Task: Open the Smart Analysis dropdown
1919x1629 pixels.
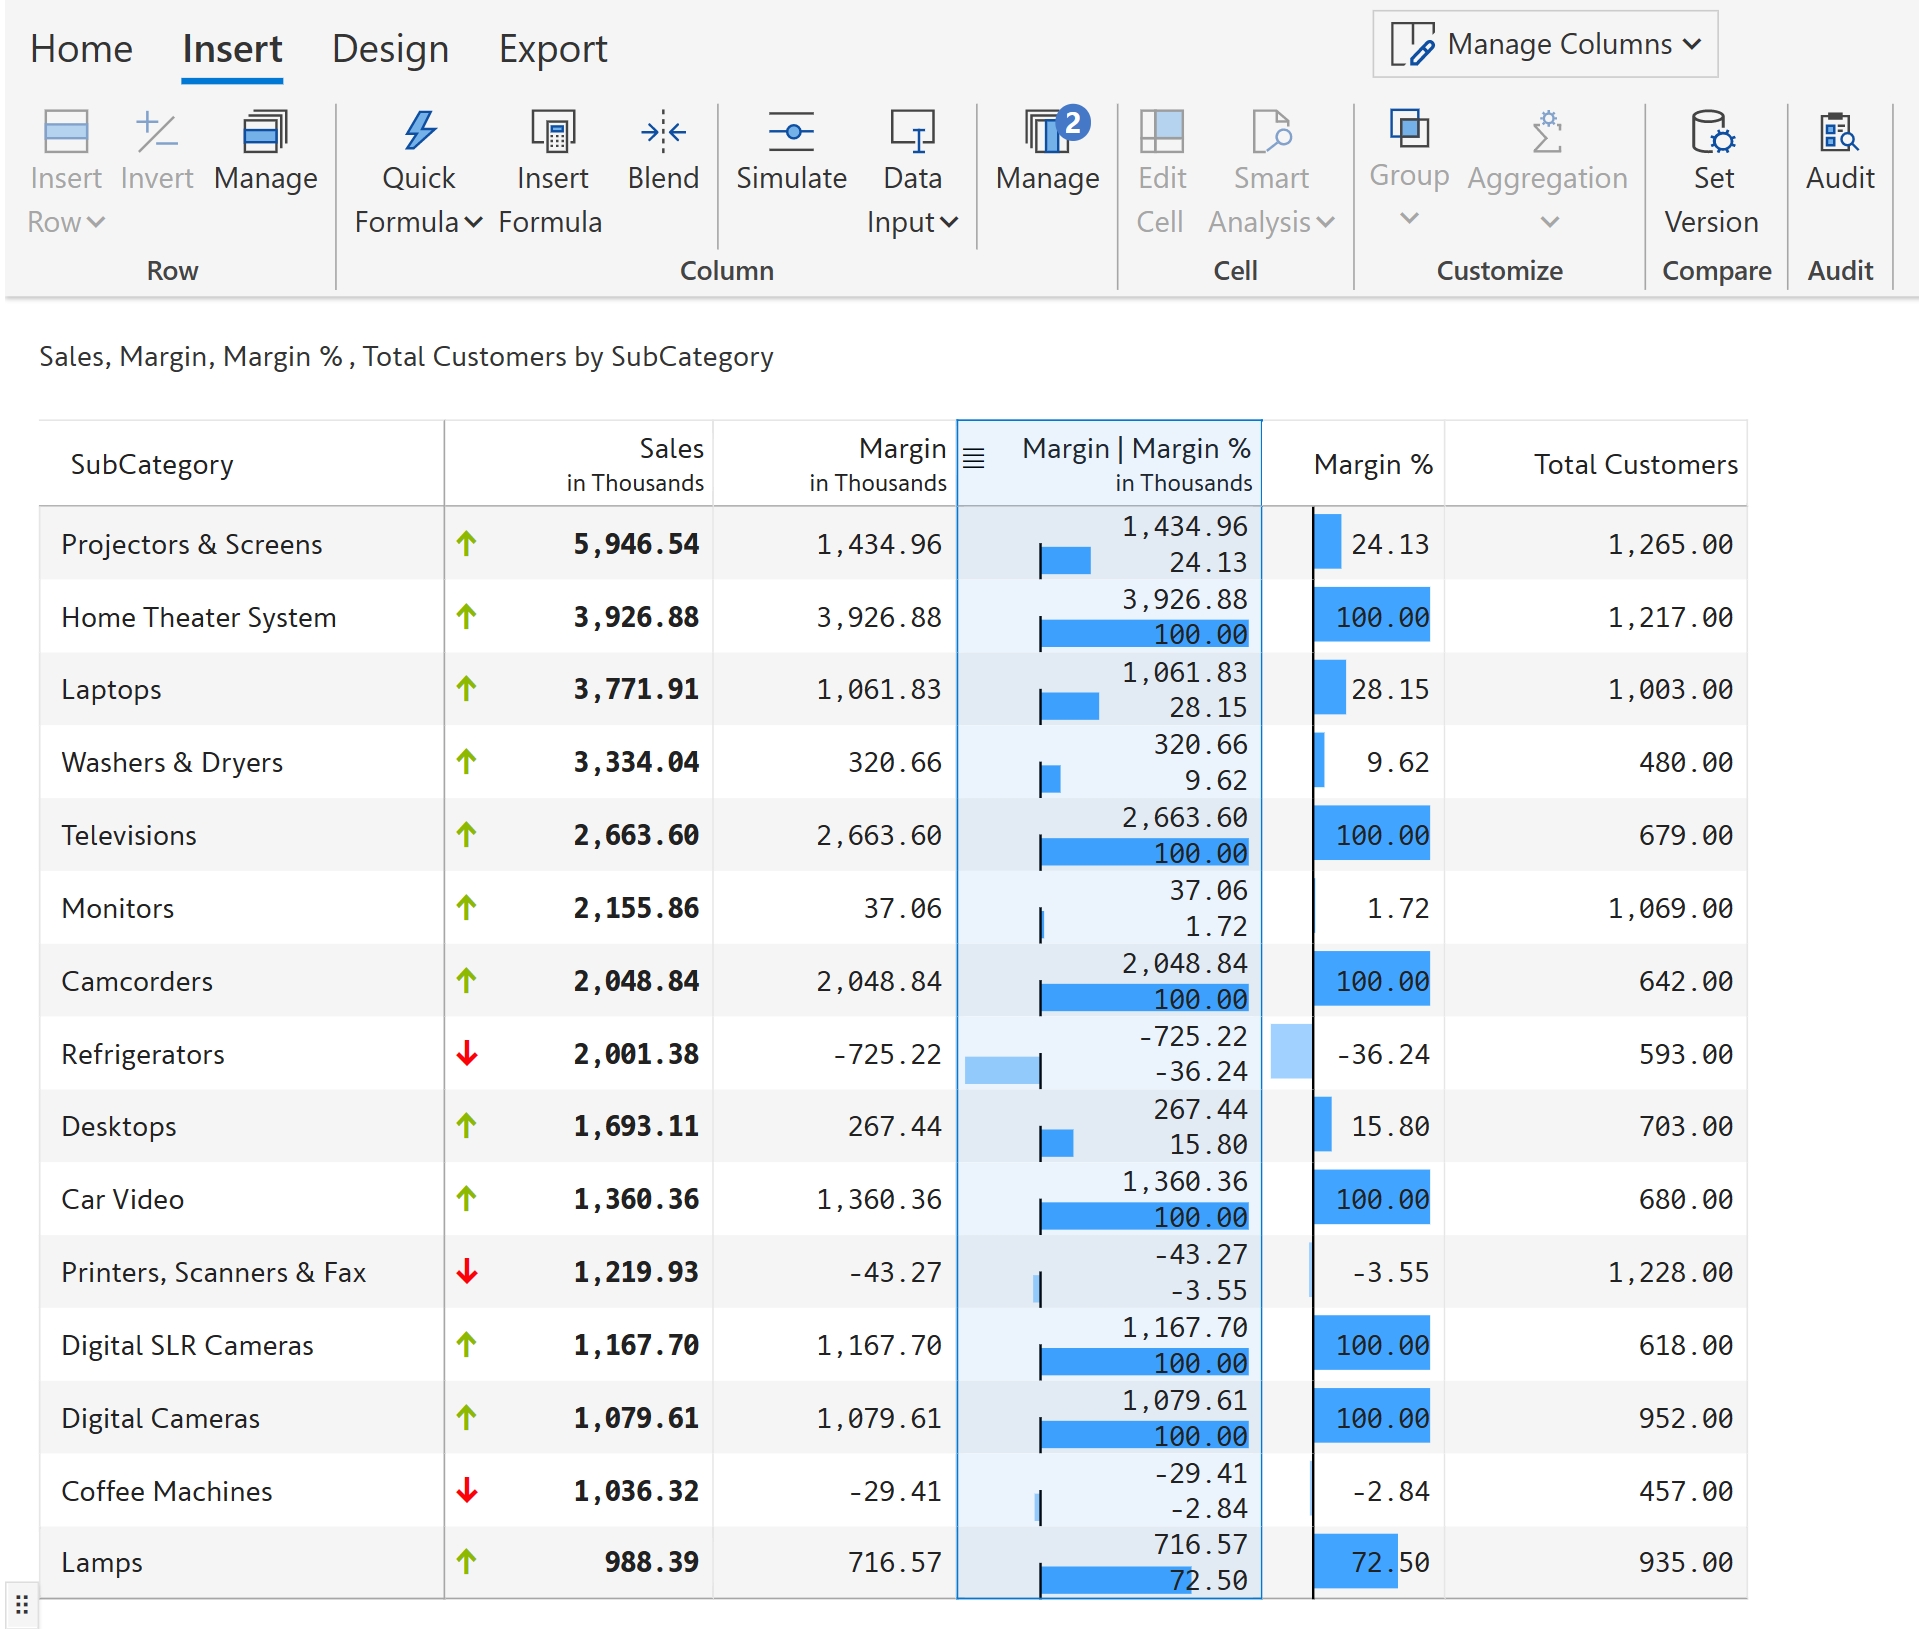Action: click(x=1271, y=222)
